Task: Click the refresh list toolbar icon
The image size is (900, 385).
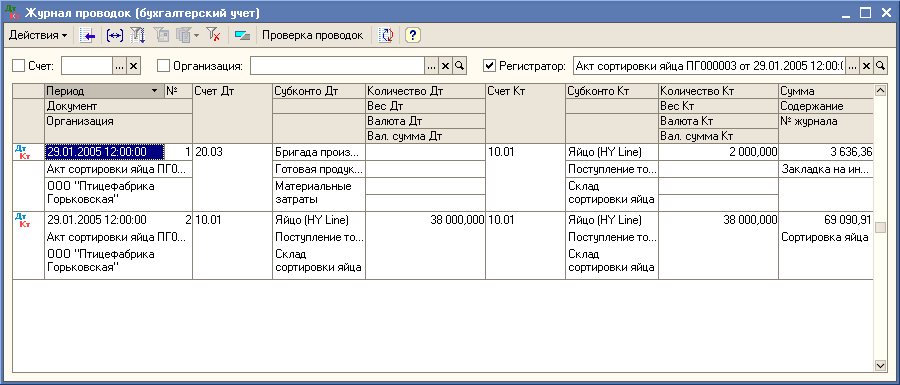Action: coord(387,36)
